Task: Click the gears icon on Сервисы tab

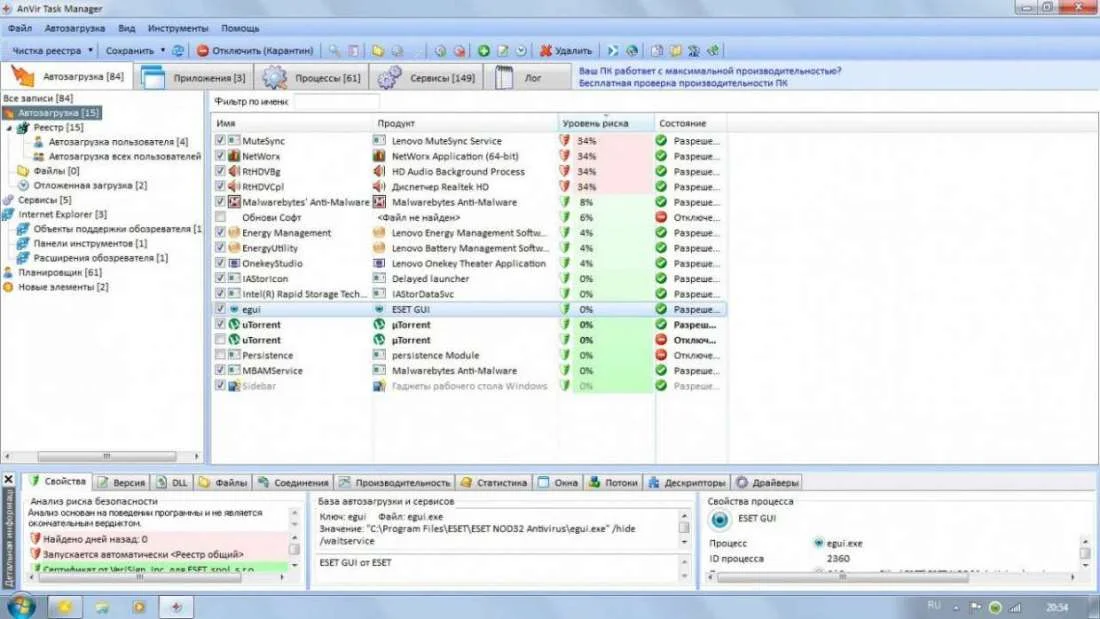Action: click(389, 77)
